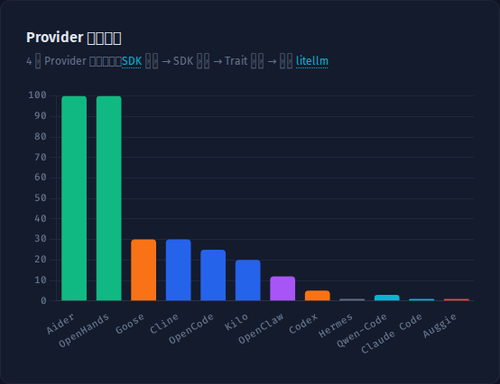Click the Kilo axis label
The width and height of the screenshot is (500, 384).
pyautogui.click(x=236, y=322)
